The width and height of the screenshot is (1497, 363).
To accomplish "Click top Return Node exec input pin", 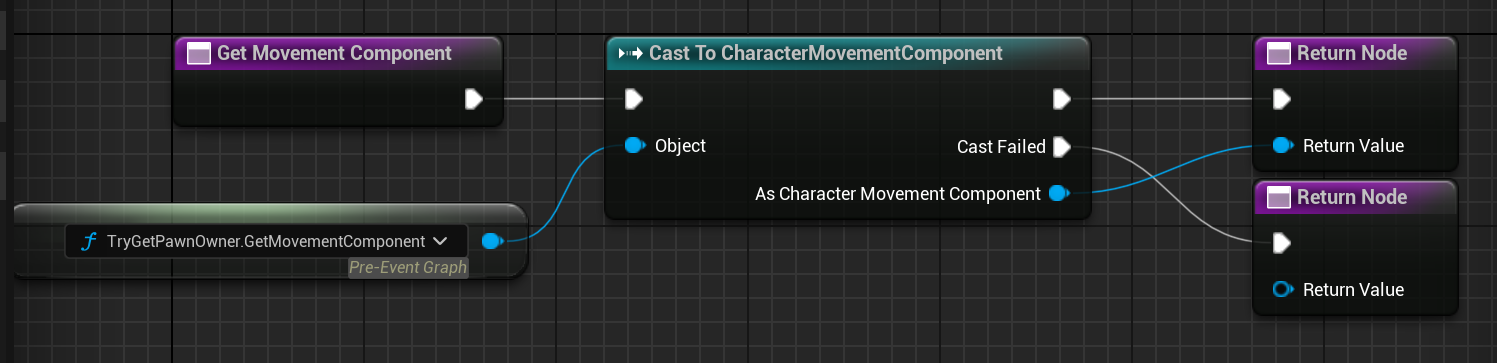I will [x=1281, y=99].
